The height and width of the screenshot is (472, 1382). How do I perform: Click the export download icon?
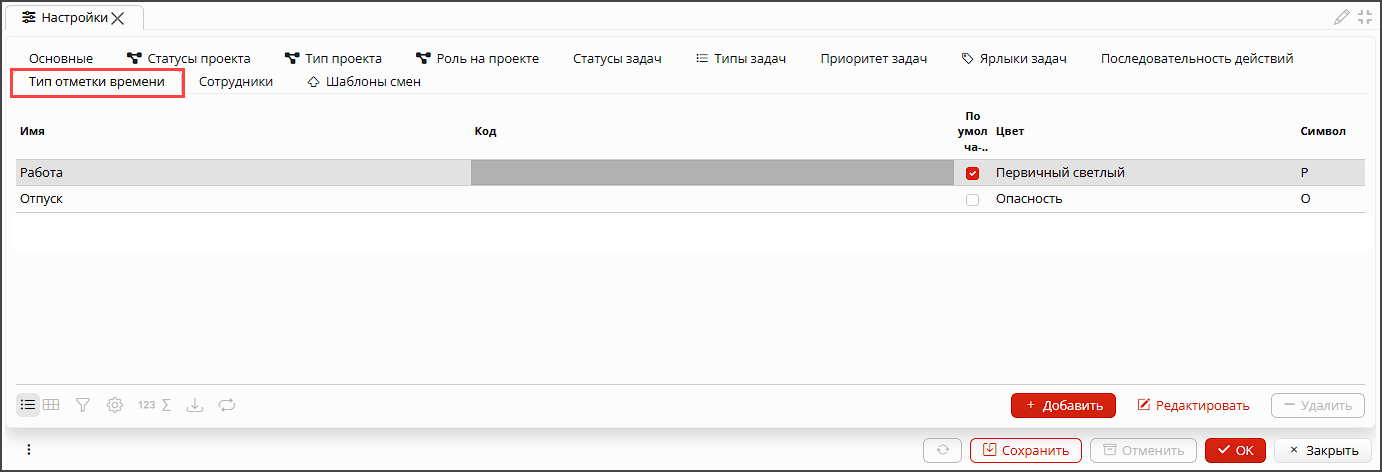point(195,405)
